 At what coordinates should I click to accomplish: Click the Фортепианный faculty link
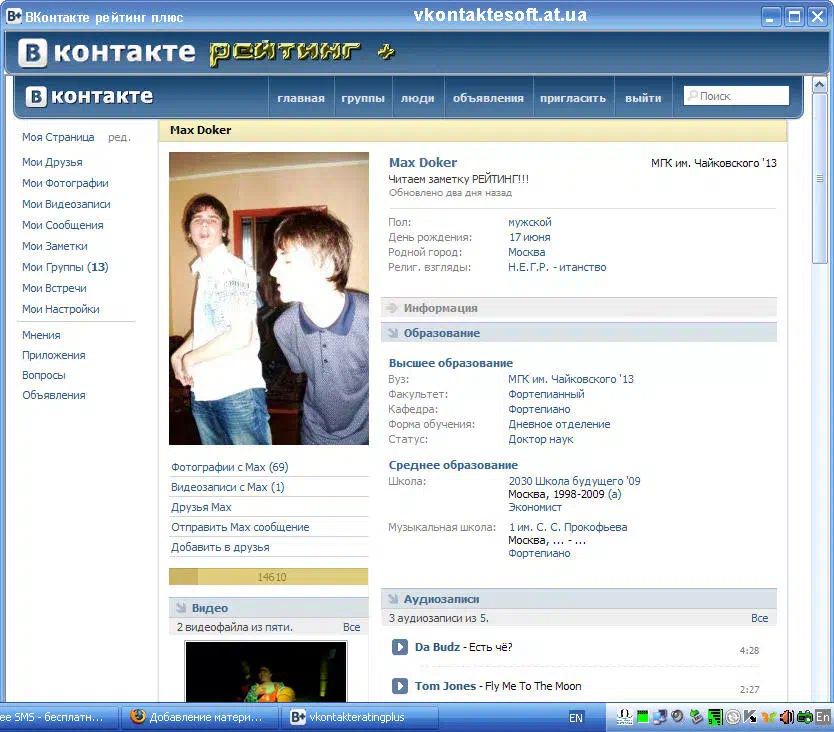point(546,394)
